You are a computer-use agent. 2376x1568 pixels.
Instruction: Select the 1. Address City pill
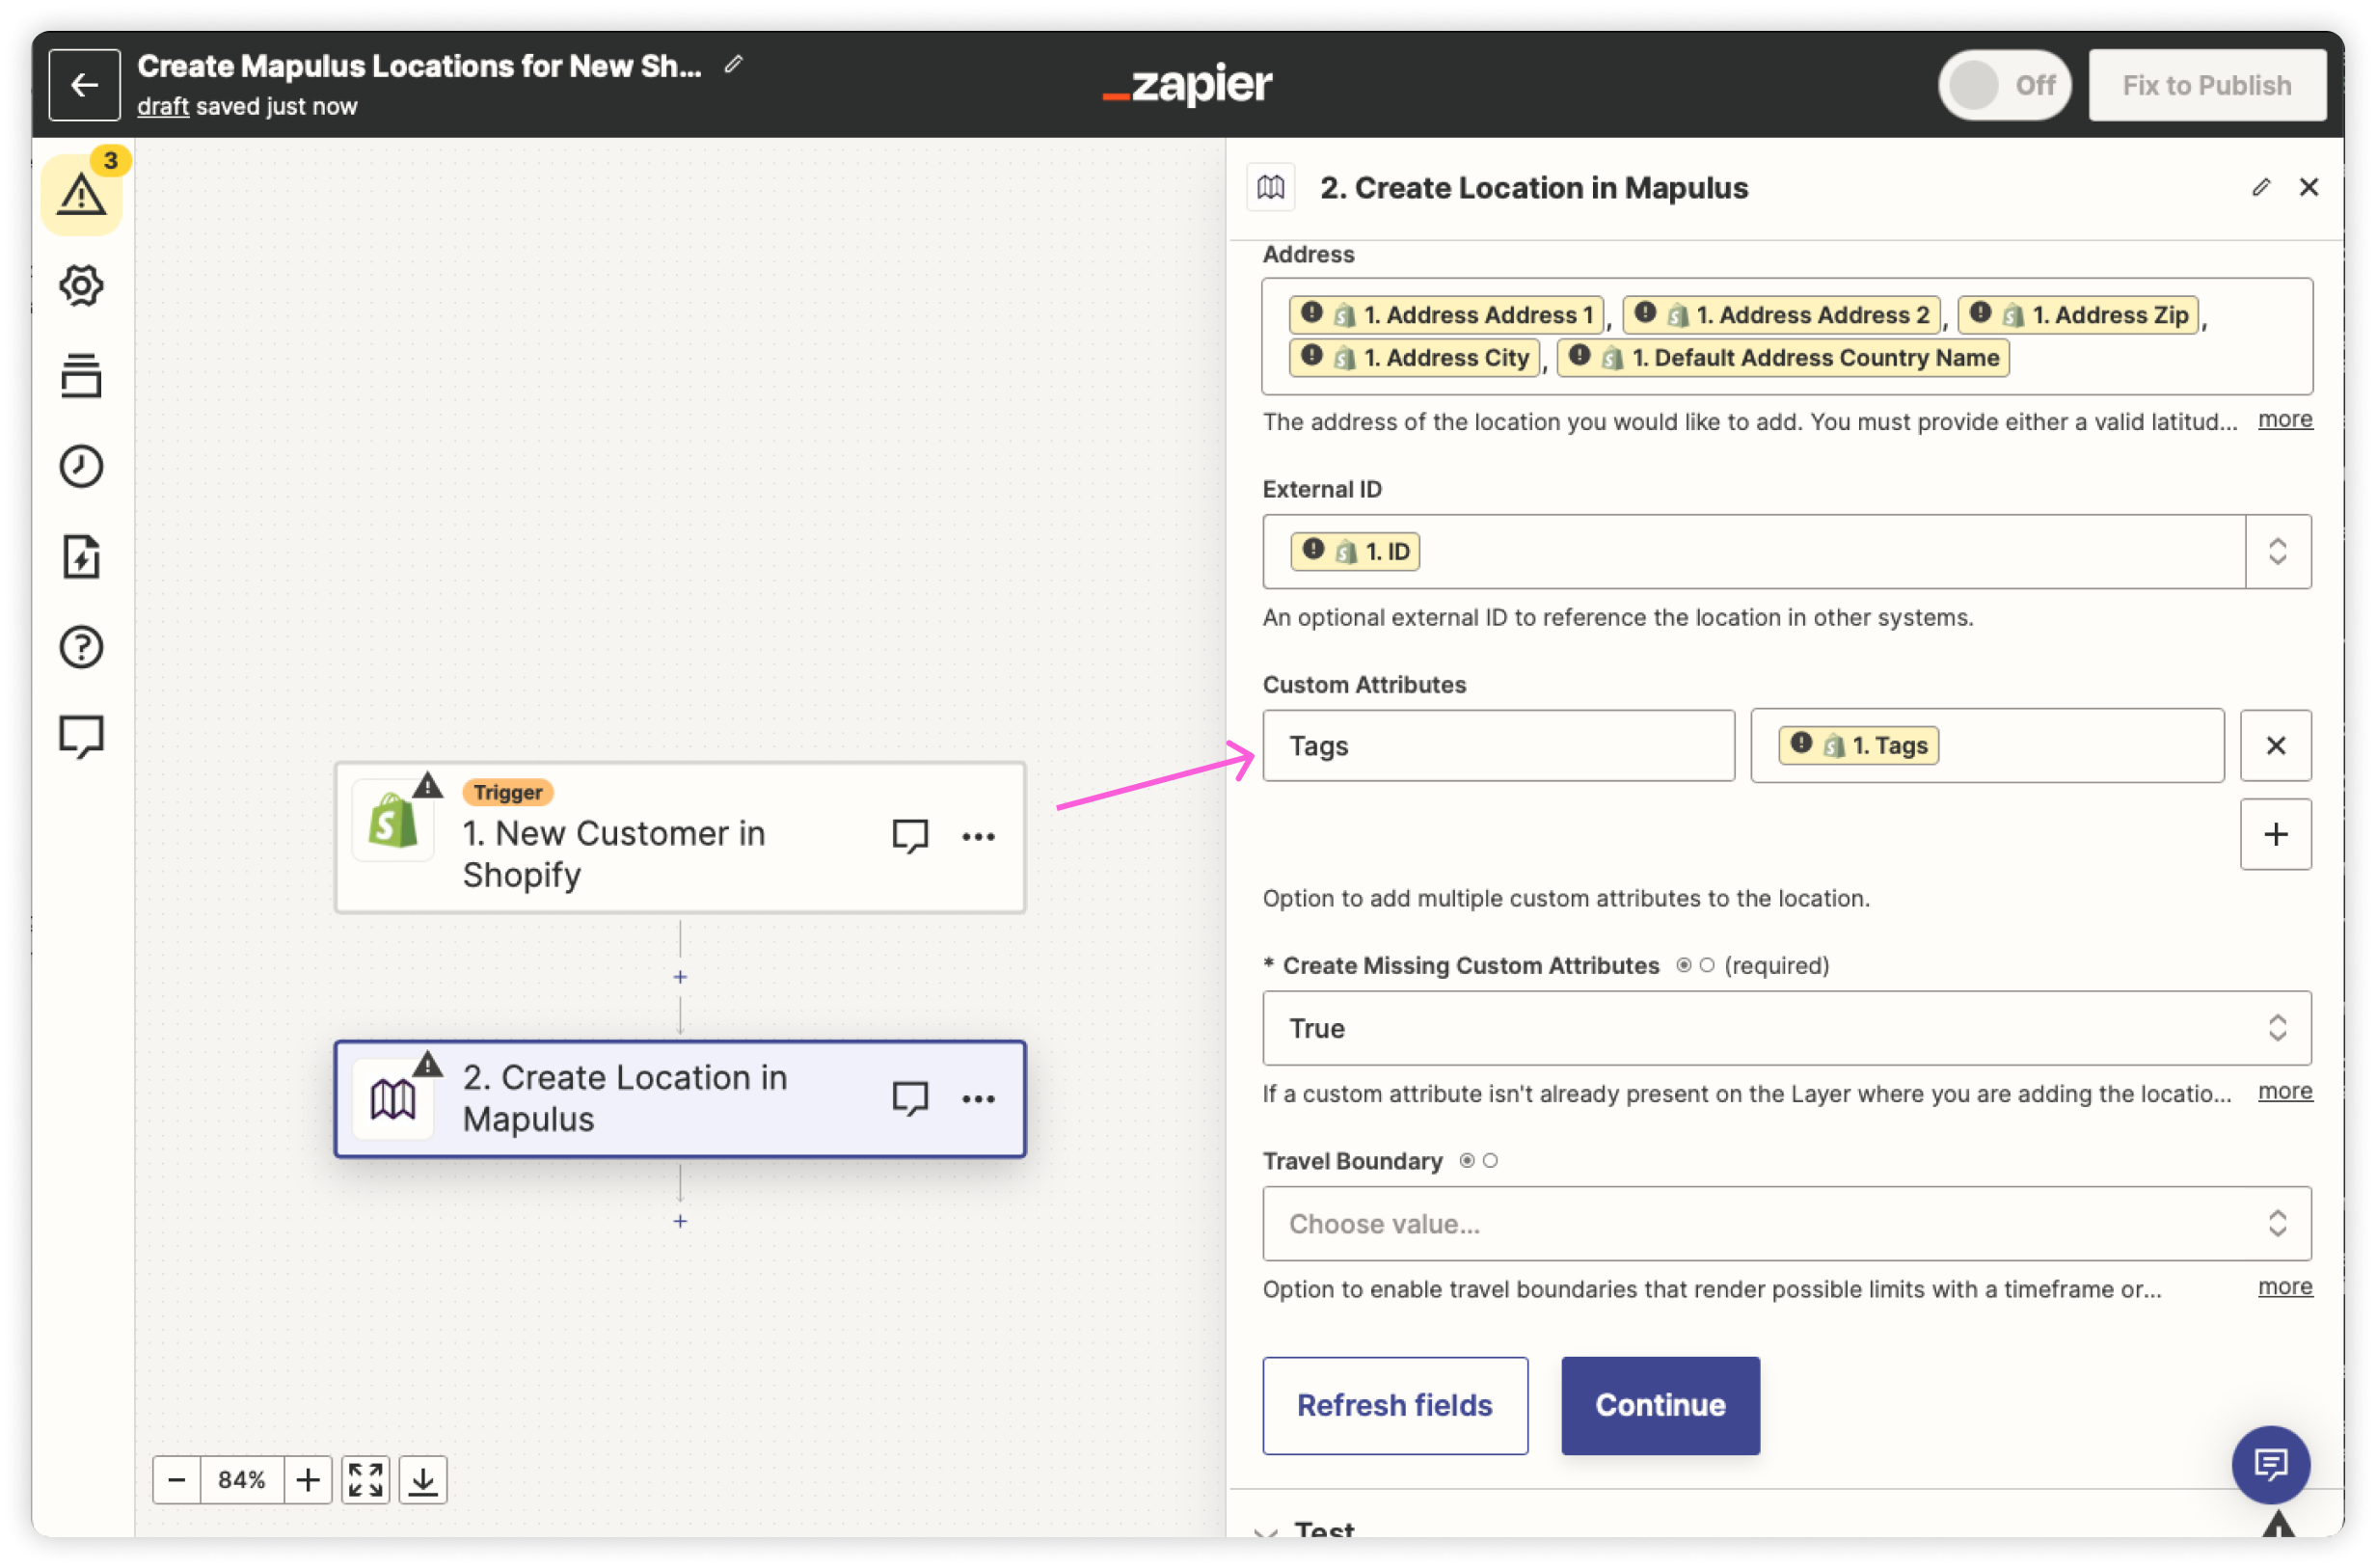pos(1414,358)
